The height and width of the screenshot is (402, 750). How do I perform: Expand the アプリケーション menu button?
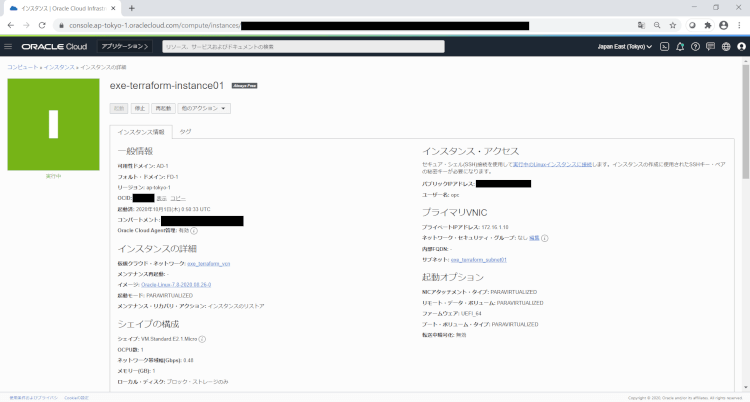[125, 46]
